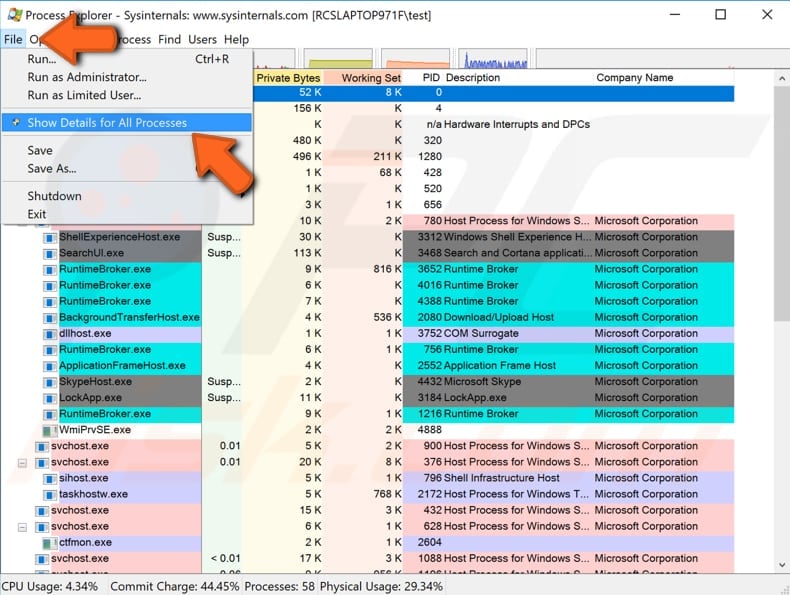
Task: Select the SearchUI.exe process name
Action: [91, 253]
